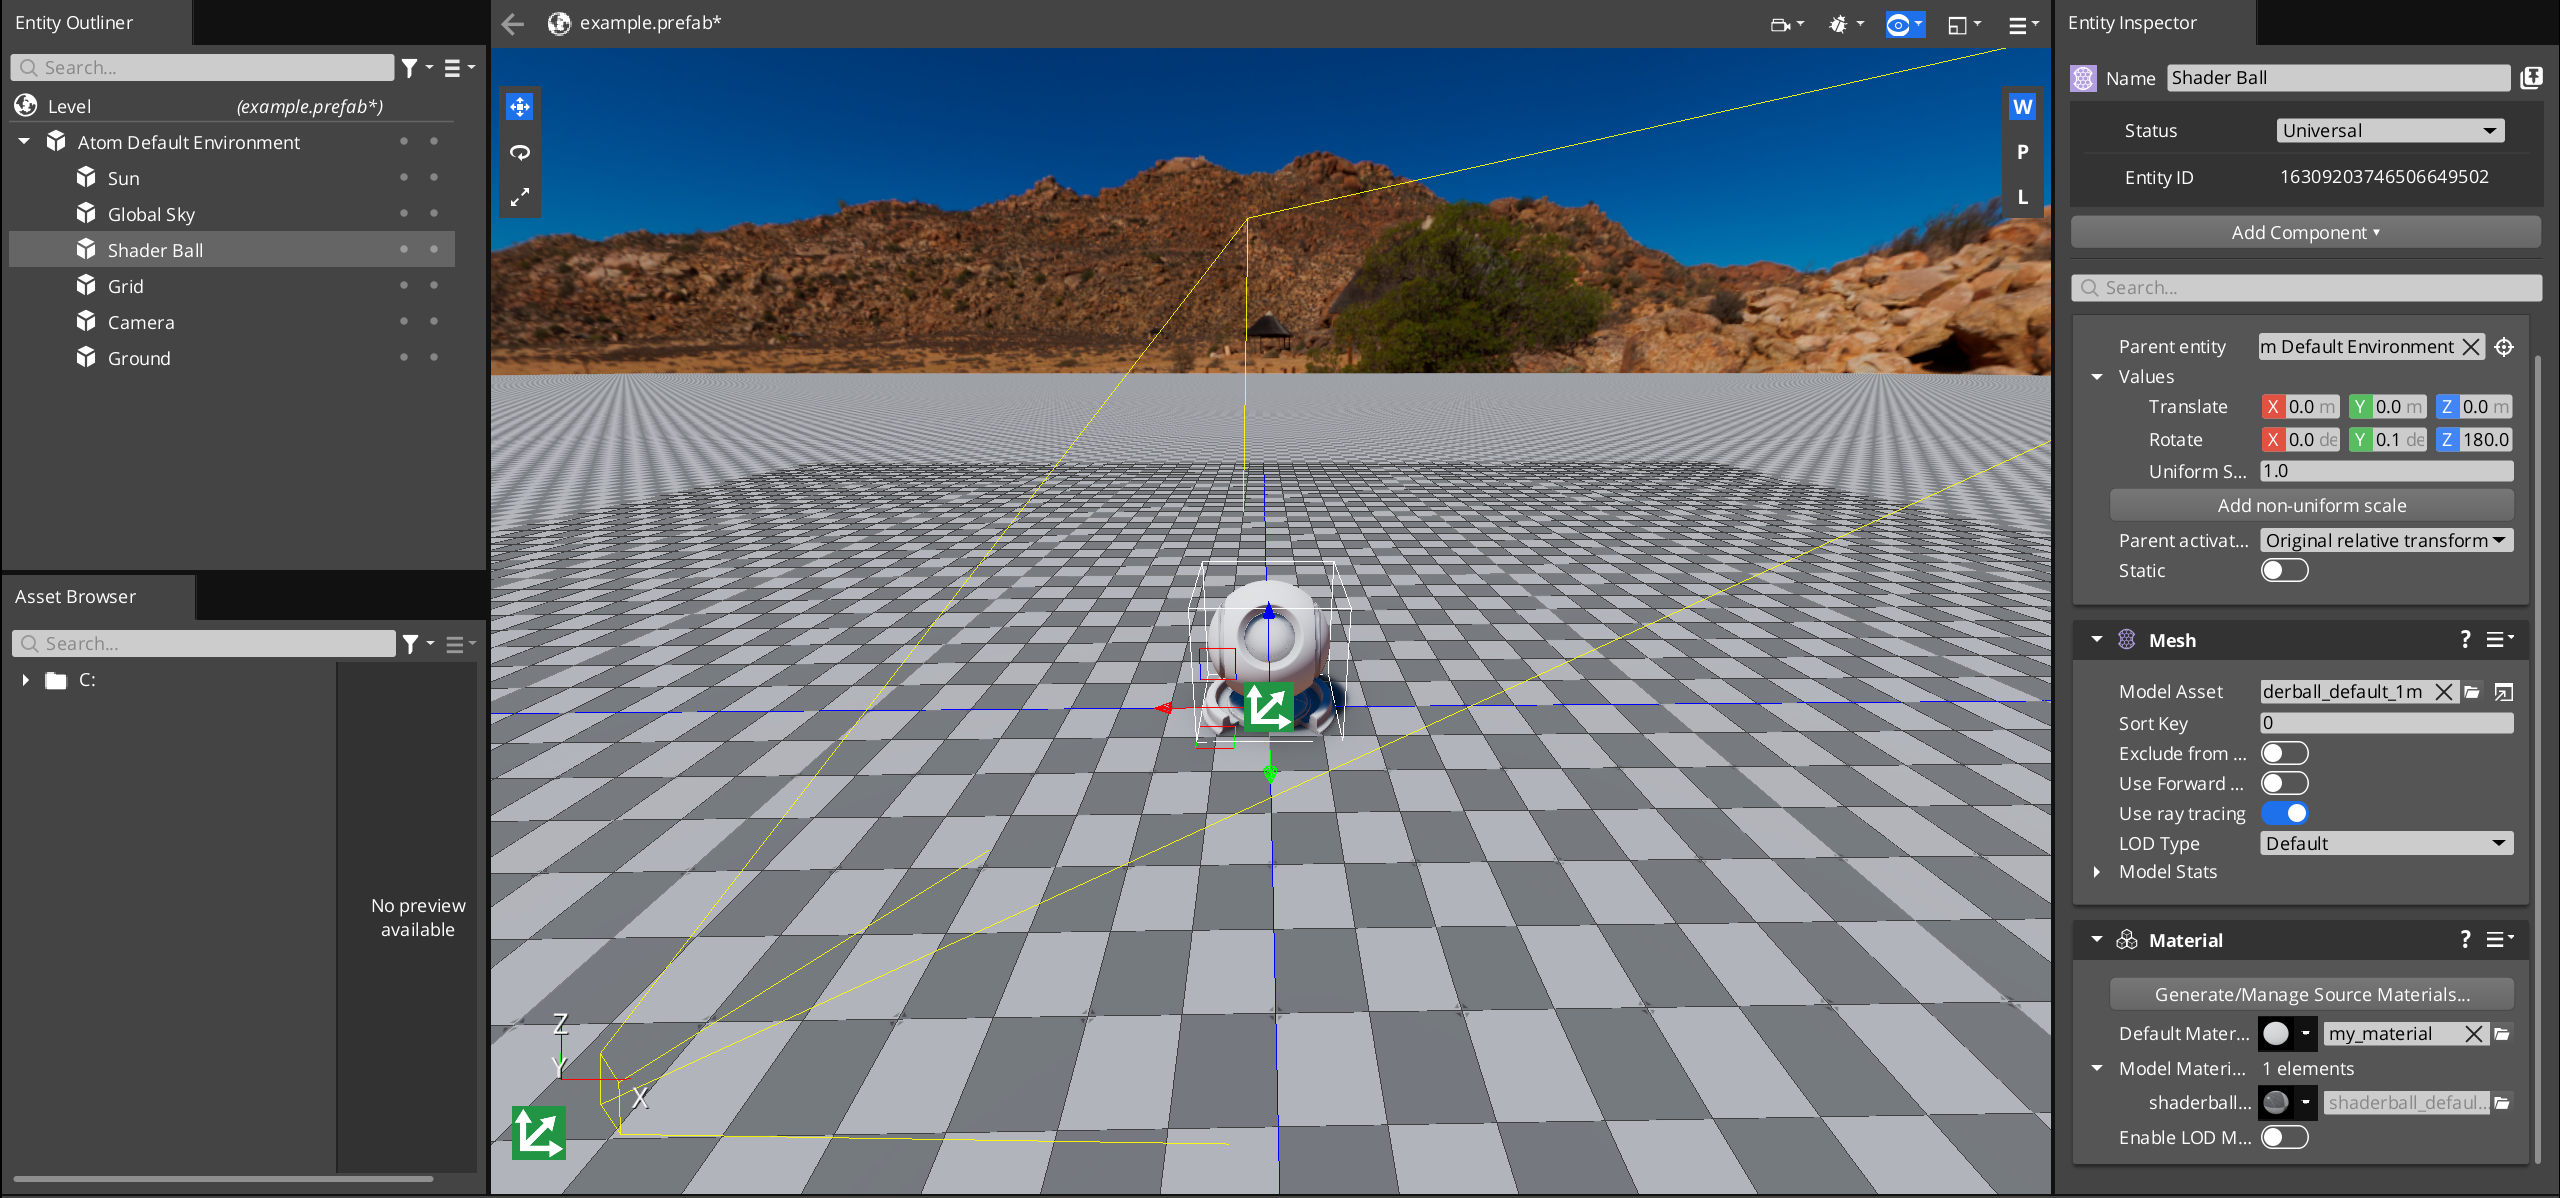Click the back arrow in viewport header
Viewport: 2560px width, 1198px height.
click(x=513, y=24)
